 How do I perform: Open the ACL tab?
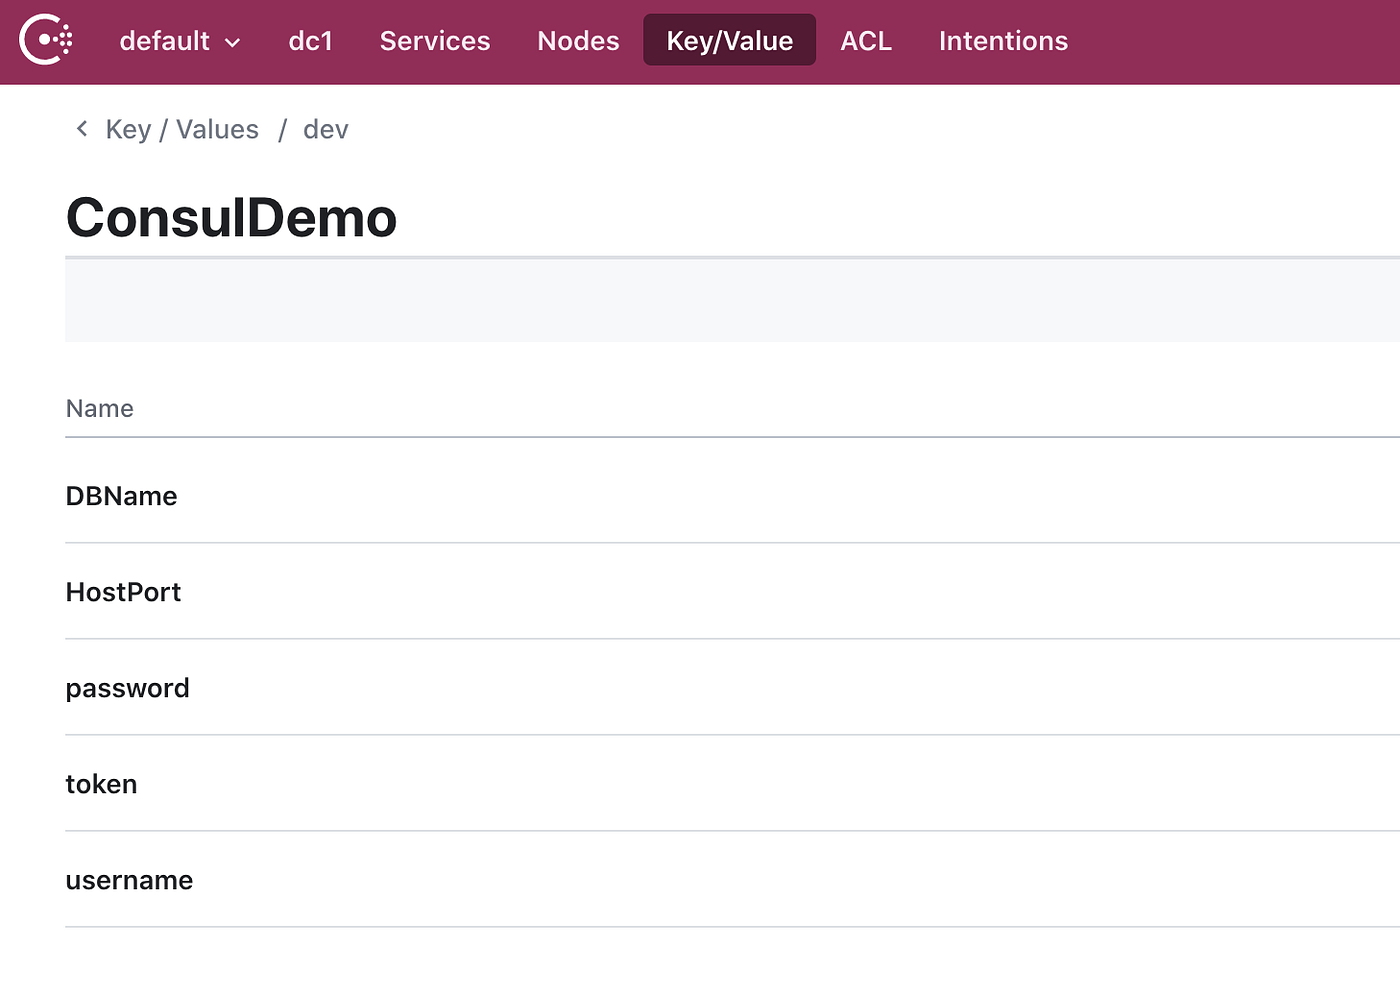[x=866, y=41]
